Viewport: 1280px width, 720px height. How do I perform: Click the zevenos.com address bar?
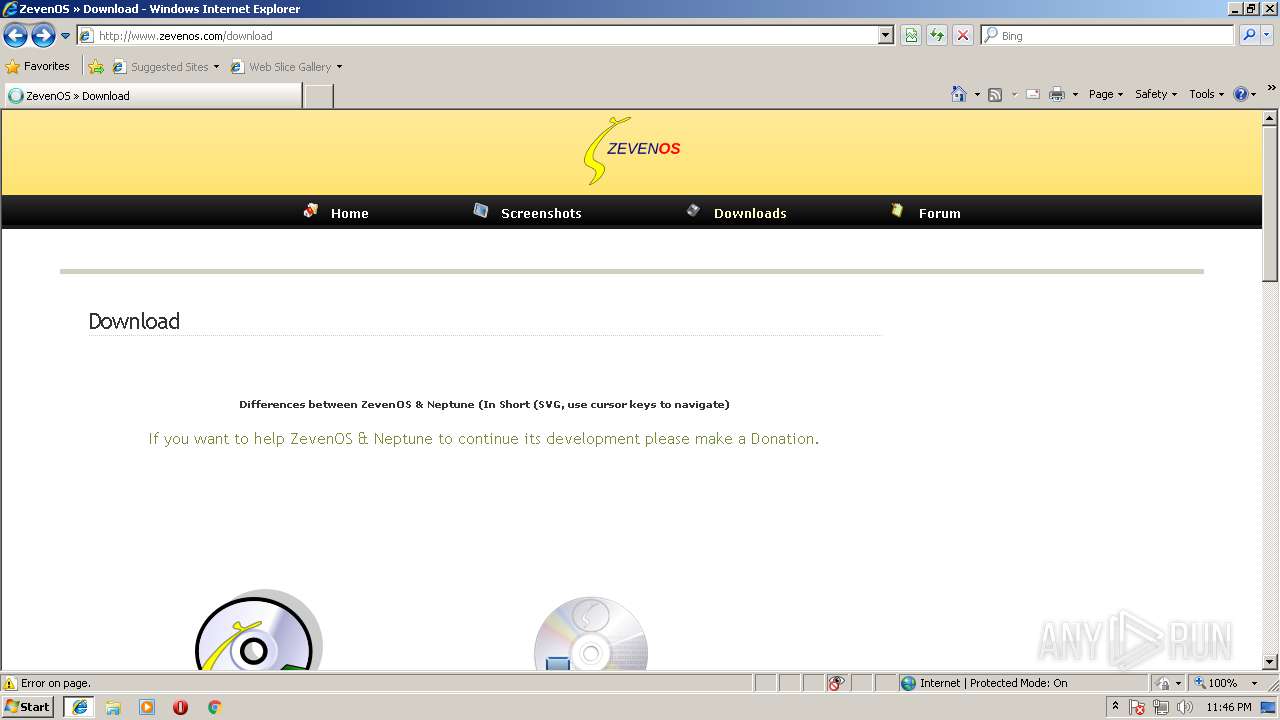pyautogui.click(x=478, y=35)
